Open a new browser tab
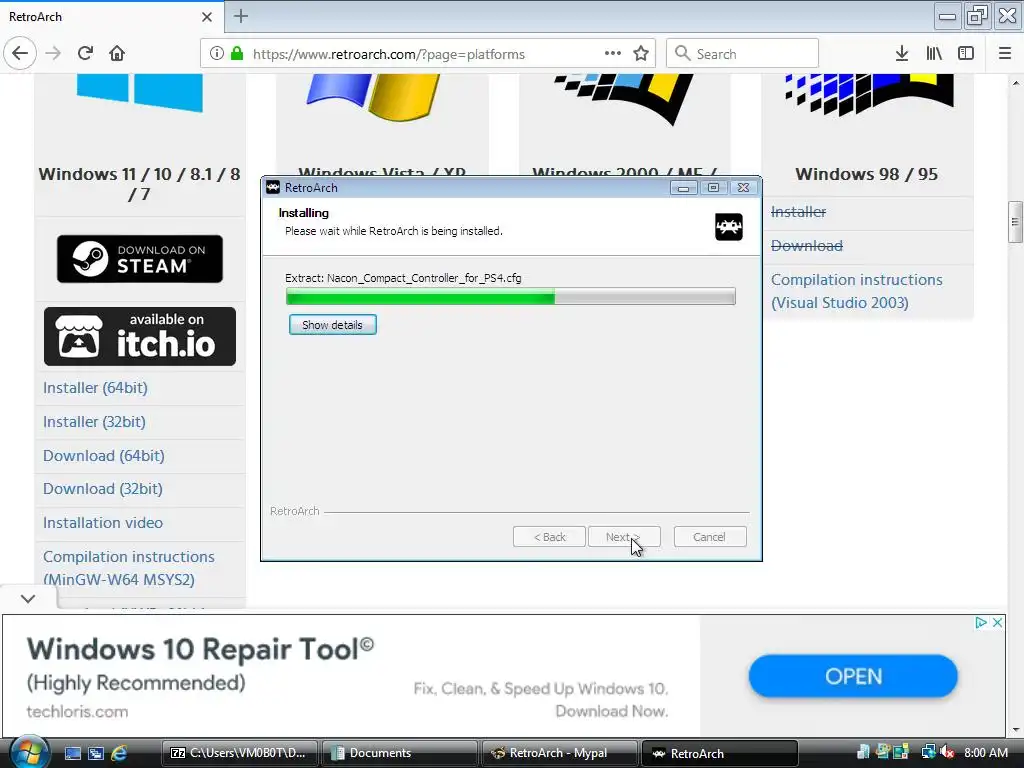 click(241, 16)
